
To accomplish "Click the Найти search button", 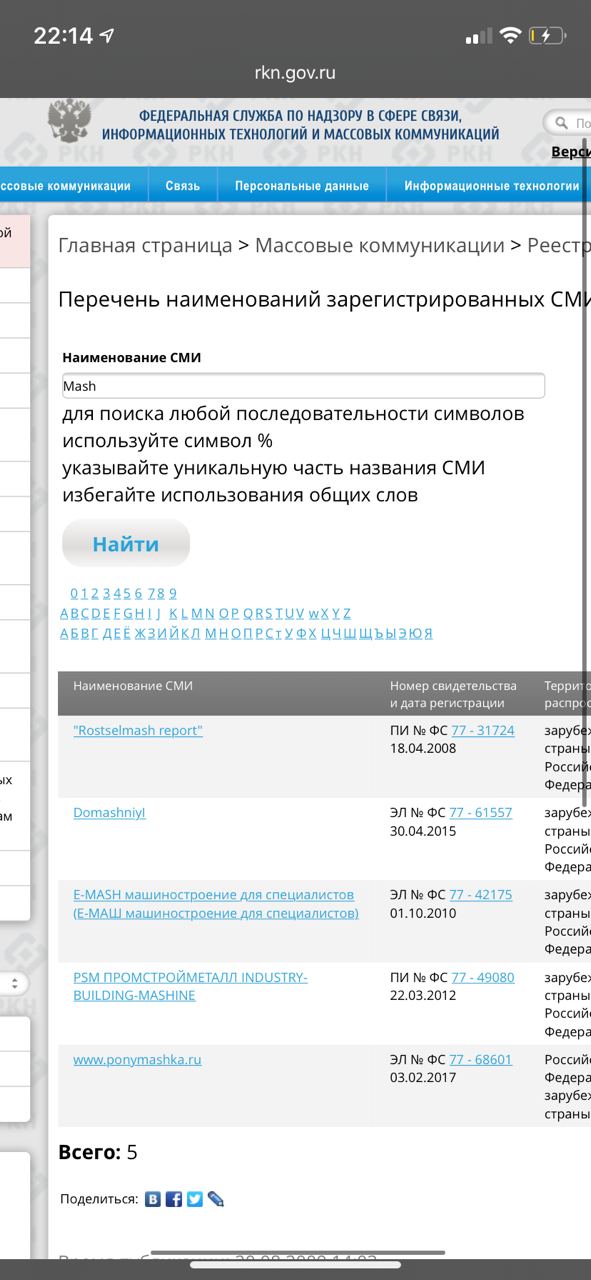I will pyautogui.click(x=126, y=544).
